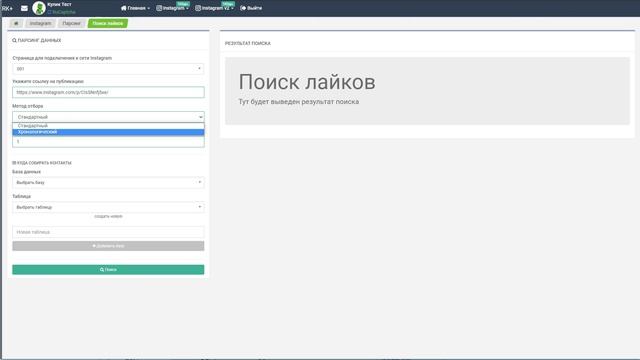Click the green Поиск search button
The image size is (640, 360).
click(x=108, y=269)
